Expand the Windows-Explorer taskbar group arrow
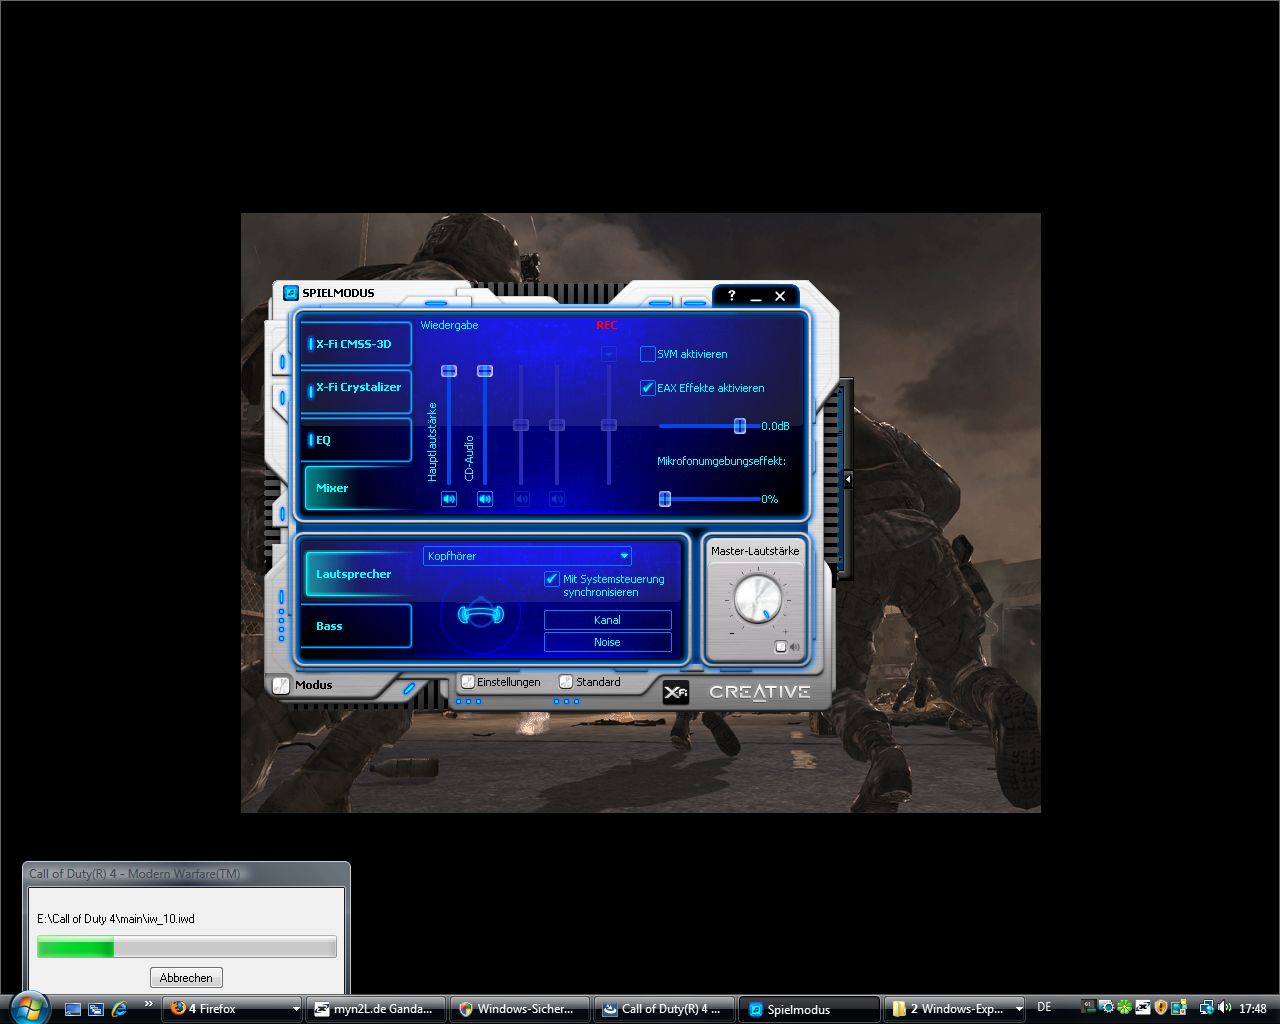 (1019, 1009)
